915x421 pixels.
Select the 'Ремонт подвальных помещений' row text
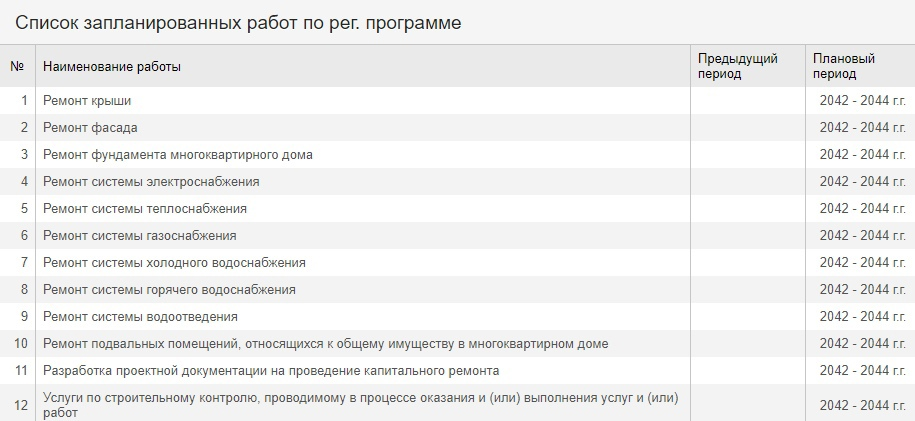pyautogui.click(x=325, y=344)
